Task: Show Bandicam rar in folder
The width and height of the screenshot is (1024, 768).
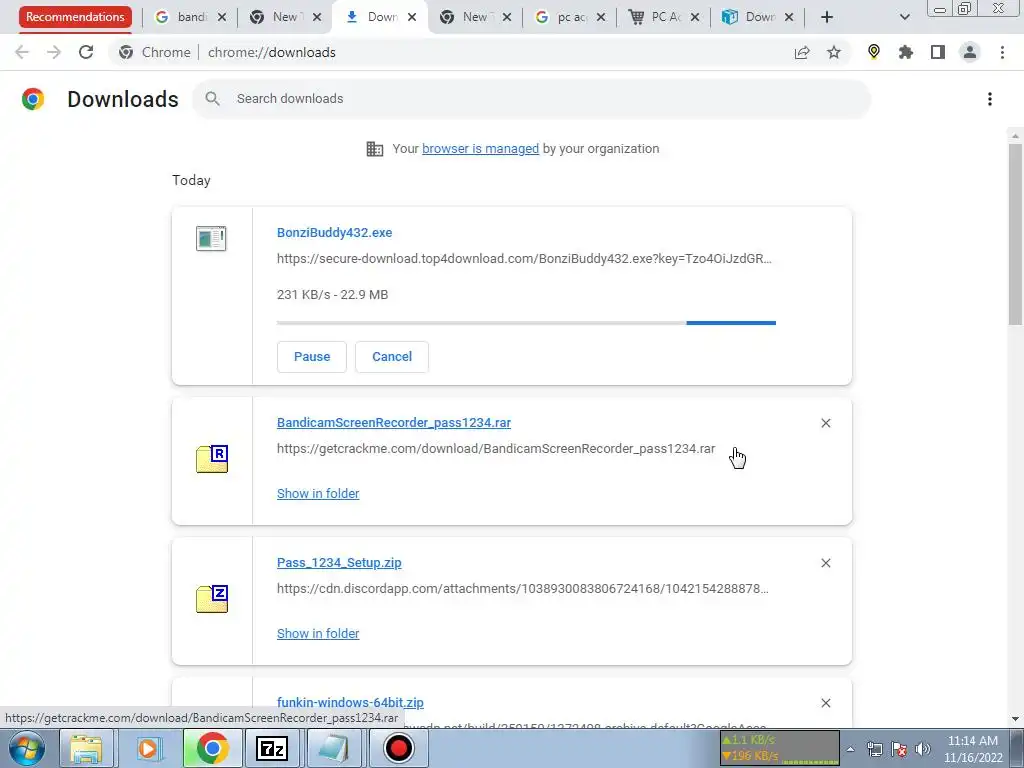Action: [x=318, y=494]
